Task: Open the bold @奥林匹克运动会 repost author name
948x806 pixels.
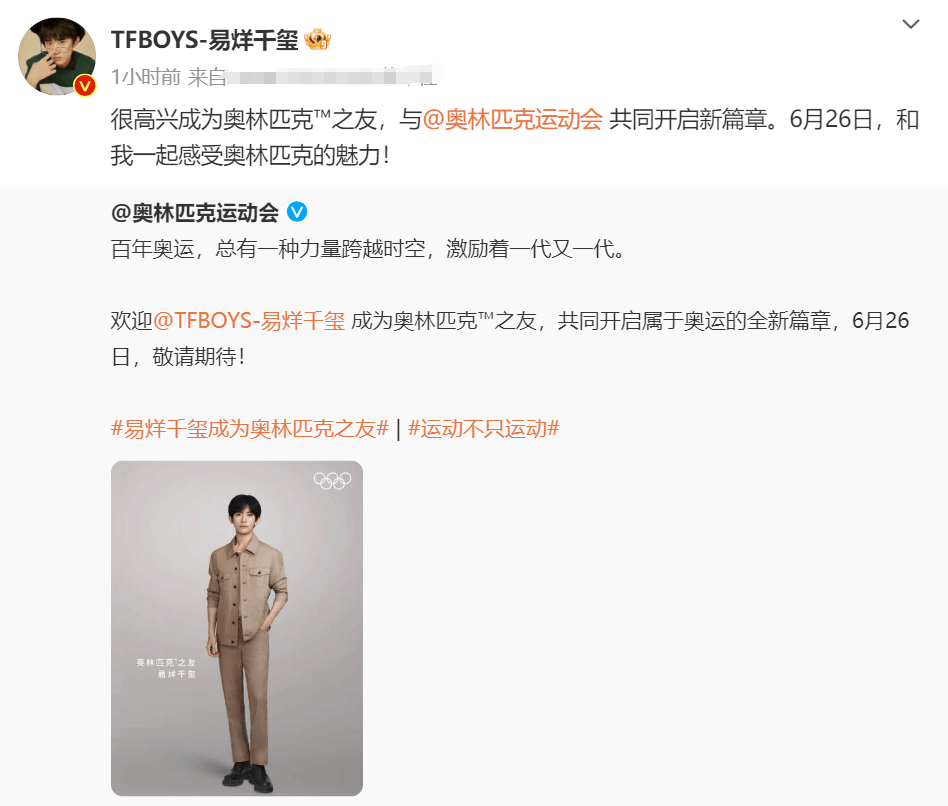Action: tap(195, 212)
